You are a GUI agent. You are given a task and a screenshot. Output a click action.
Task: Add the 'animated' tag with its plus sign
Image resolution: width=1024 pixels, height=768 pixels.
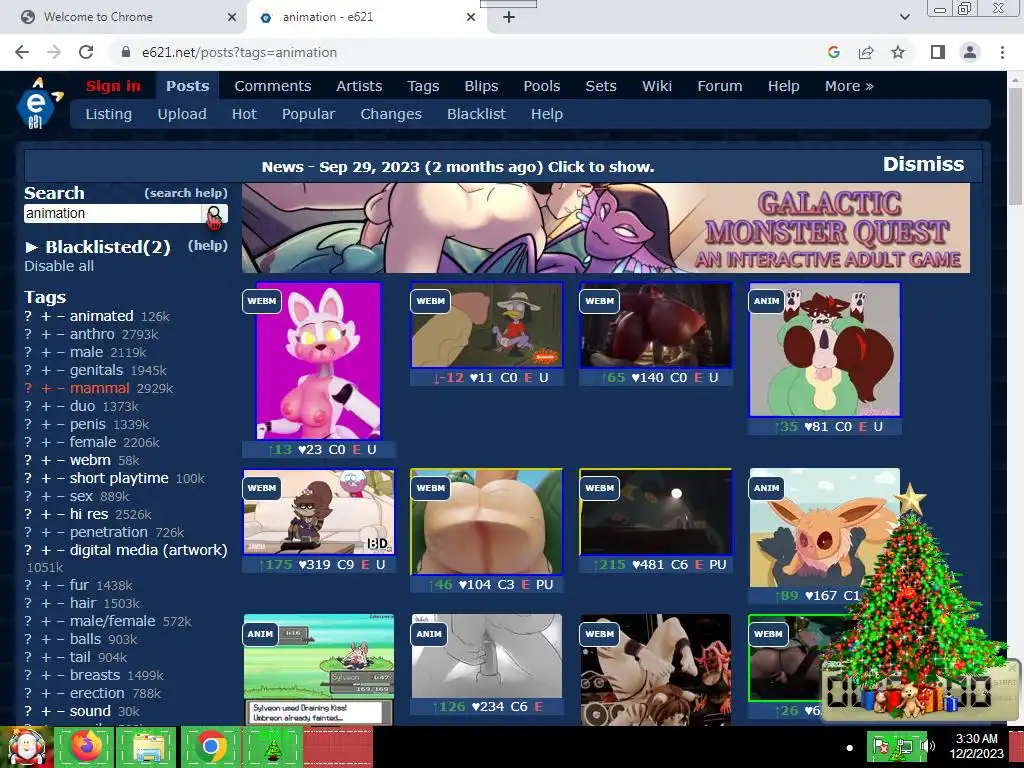(x=46, y=316)
